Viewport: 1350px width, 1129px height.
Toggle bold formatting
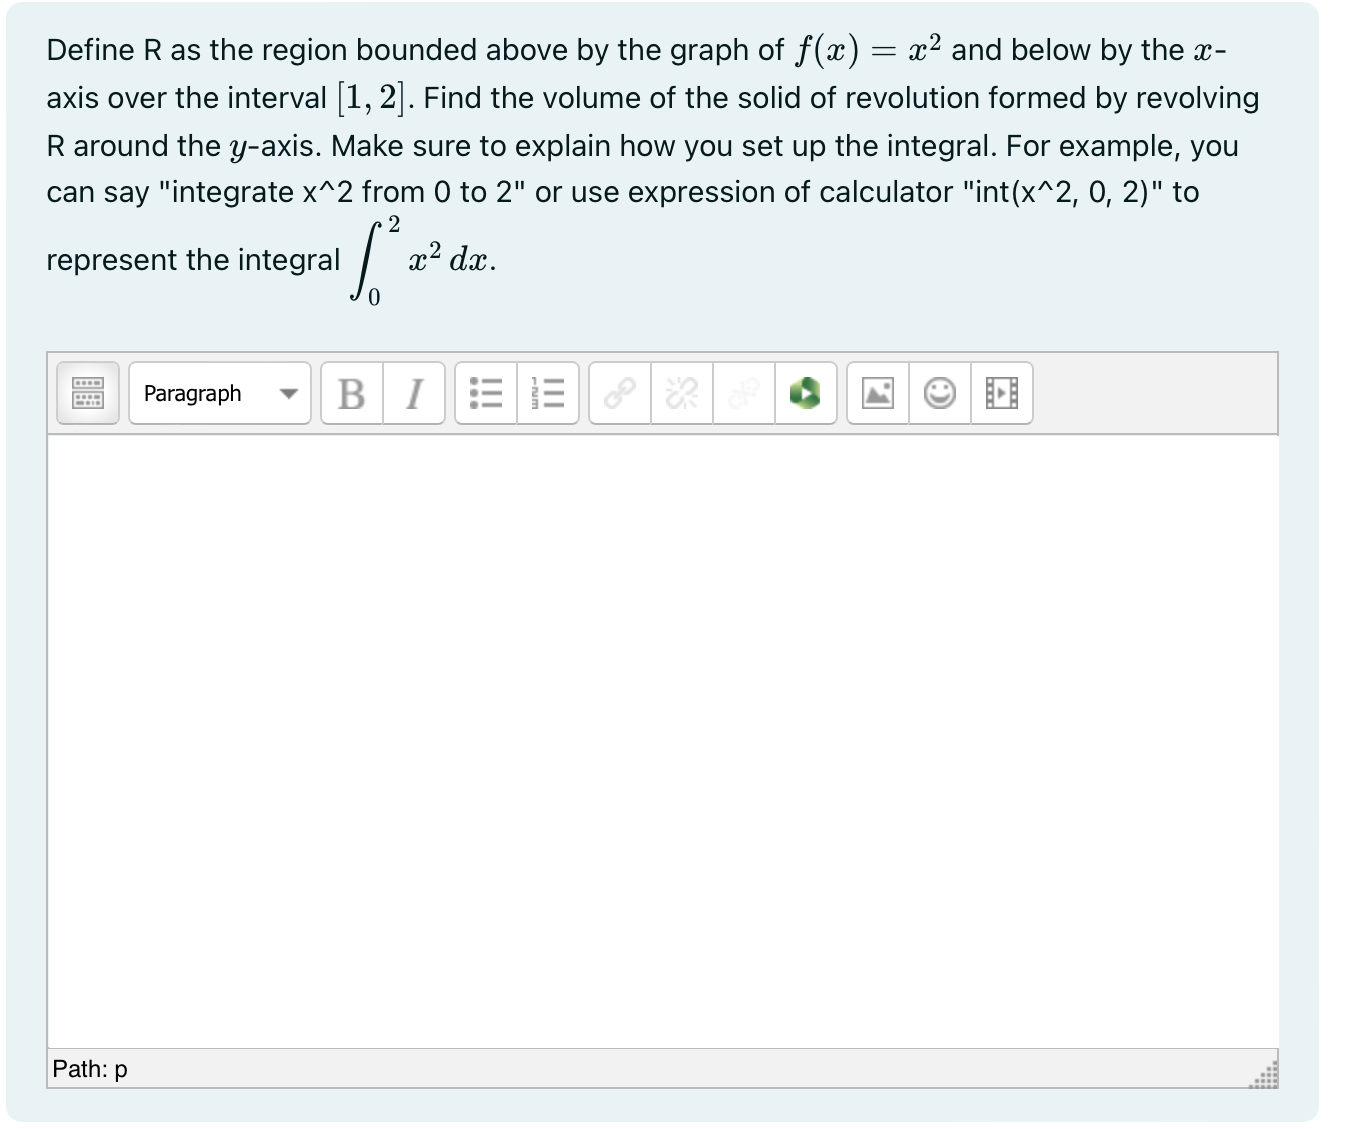click(350, 393)
